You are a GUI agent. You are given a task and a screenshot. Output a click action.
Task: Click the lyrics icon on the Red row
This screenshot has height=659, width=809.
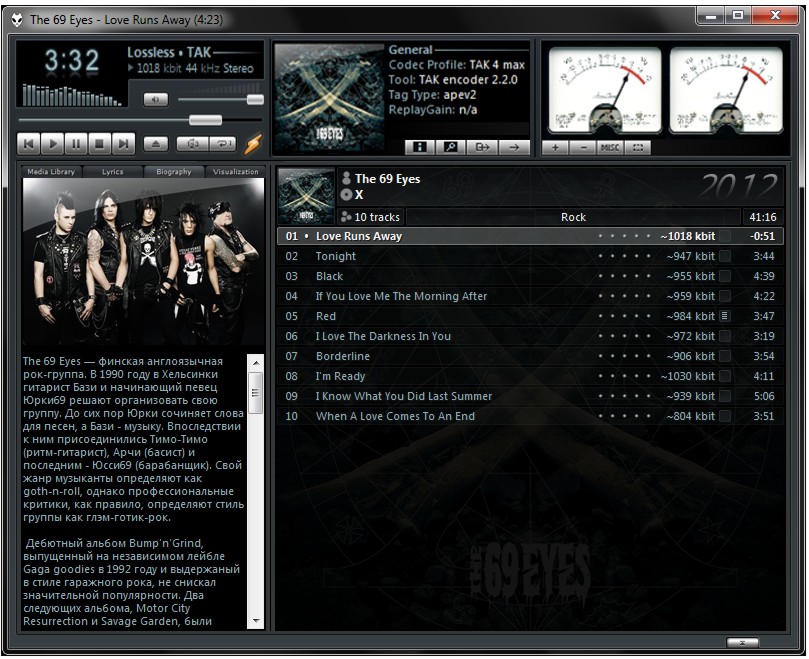(x=725, y=316)
